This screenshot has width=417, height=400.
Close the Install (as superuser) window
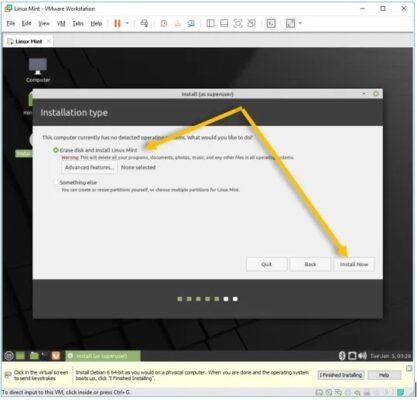[x=376, y=94]
